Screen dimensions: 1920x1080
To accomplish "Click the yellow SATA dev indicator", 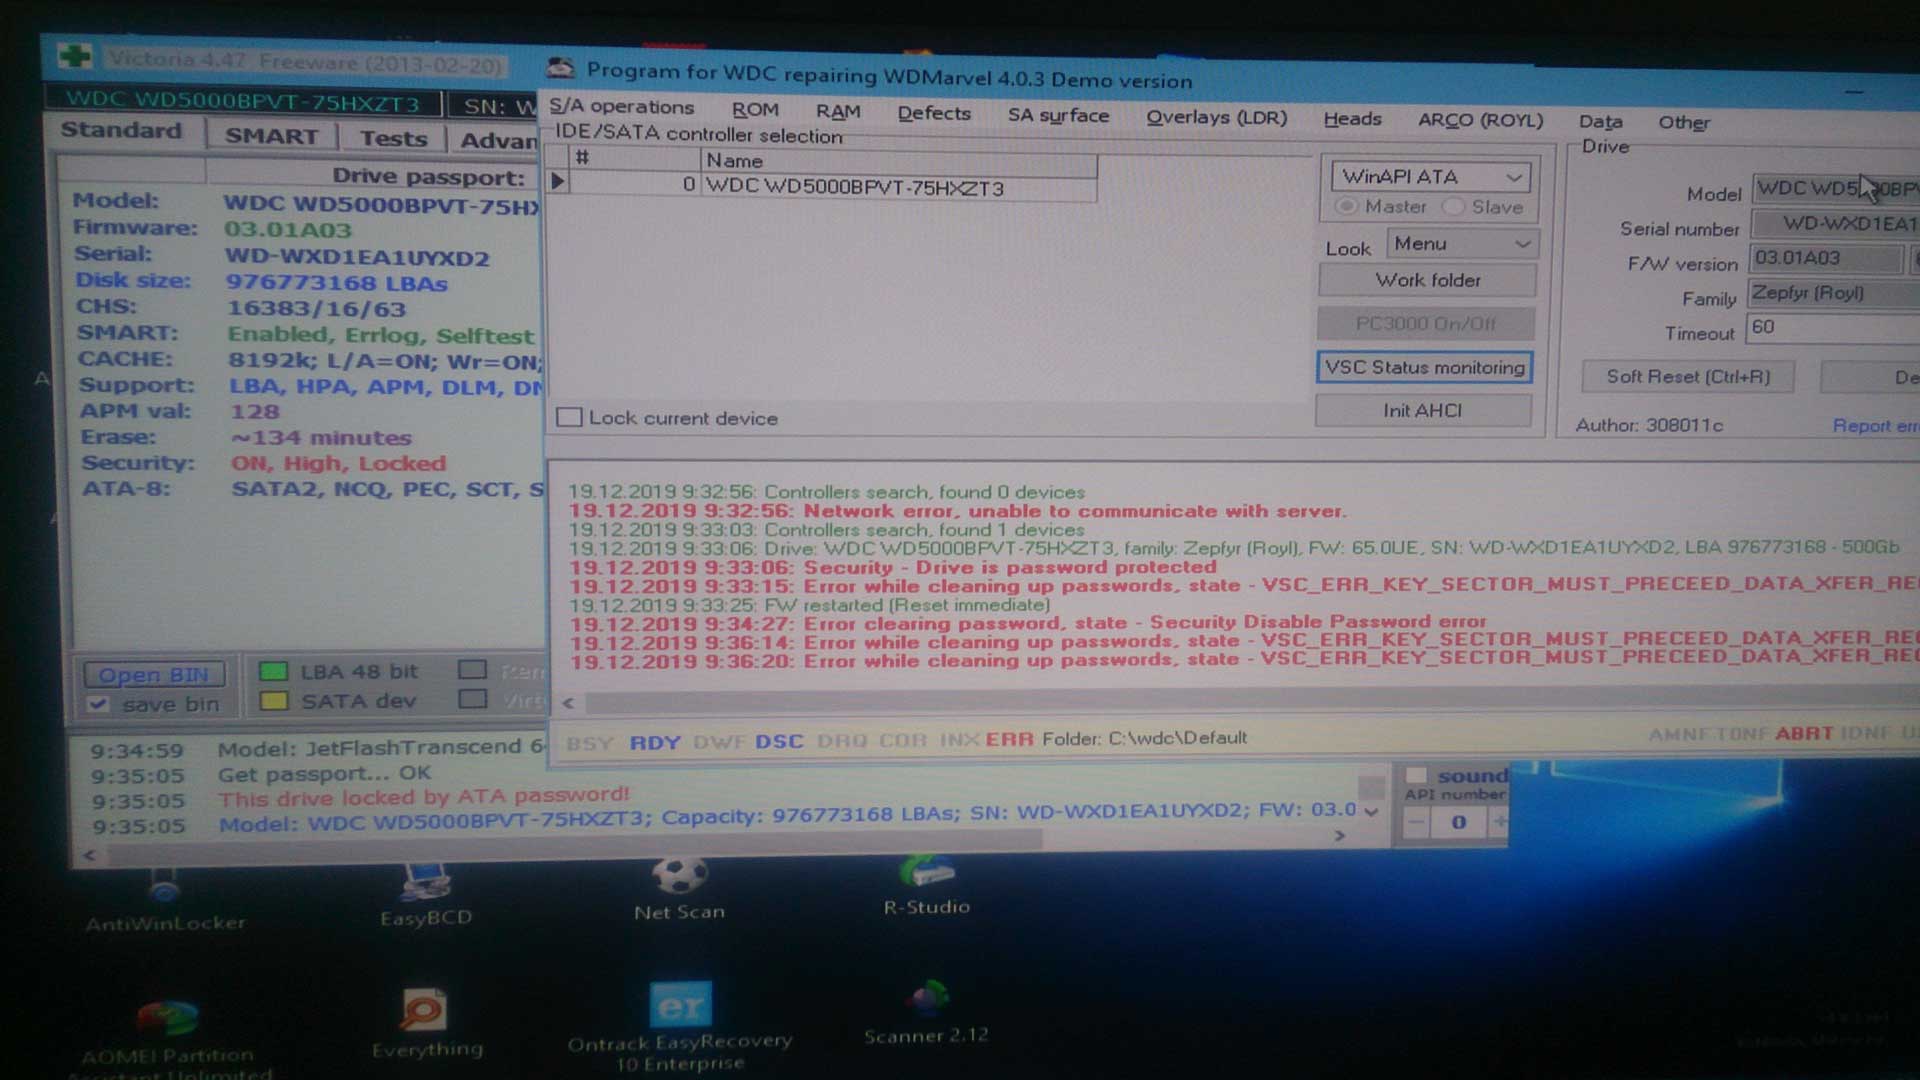I will [x=273, y=700].
